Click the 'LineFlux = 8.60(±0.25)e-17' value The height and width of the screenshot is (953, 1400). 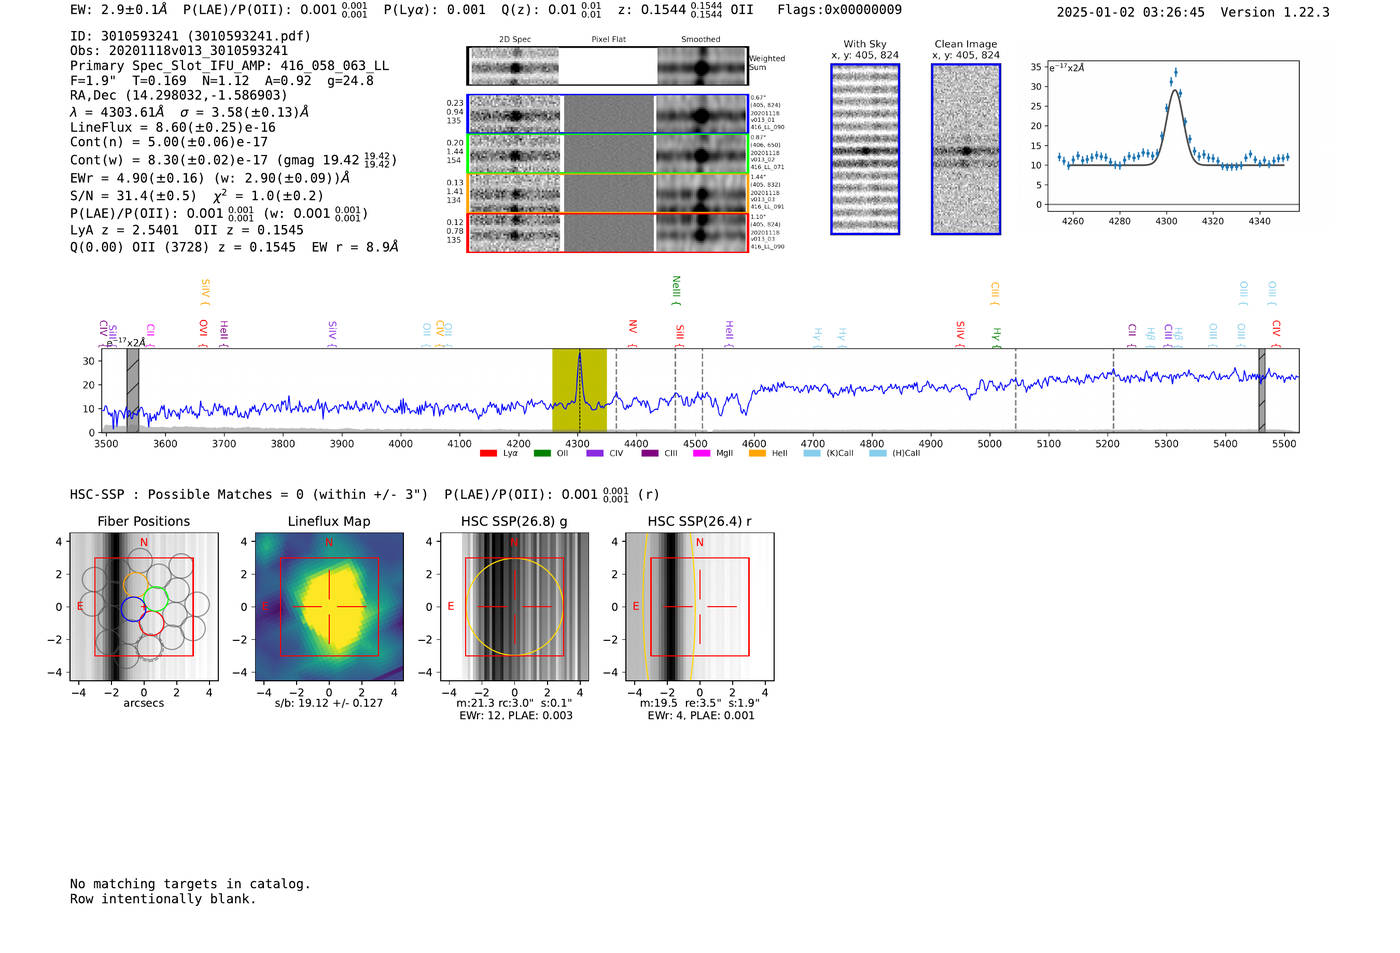[173, 128]
